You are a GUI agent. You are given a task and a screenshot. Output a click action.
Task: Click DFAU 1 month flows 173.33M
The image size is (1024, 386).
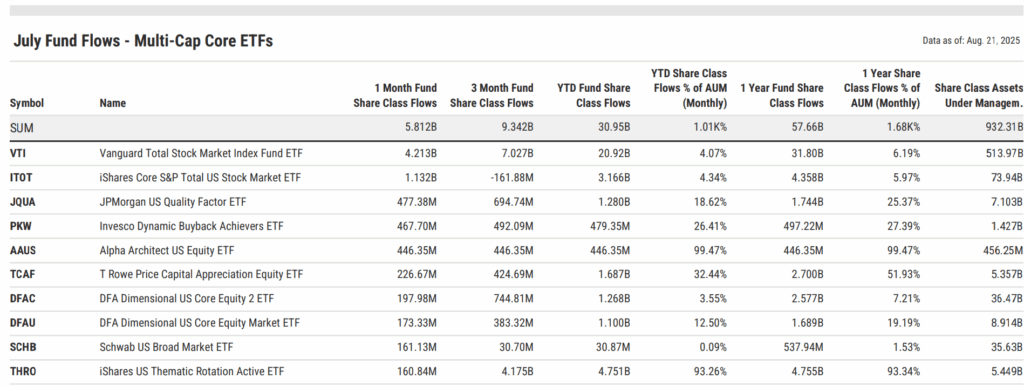(x=417, y=323)
